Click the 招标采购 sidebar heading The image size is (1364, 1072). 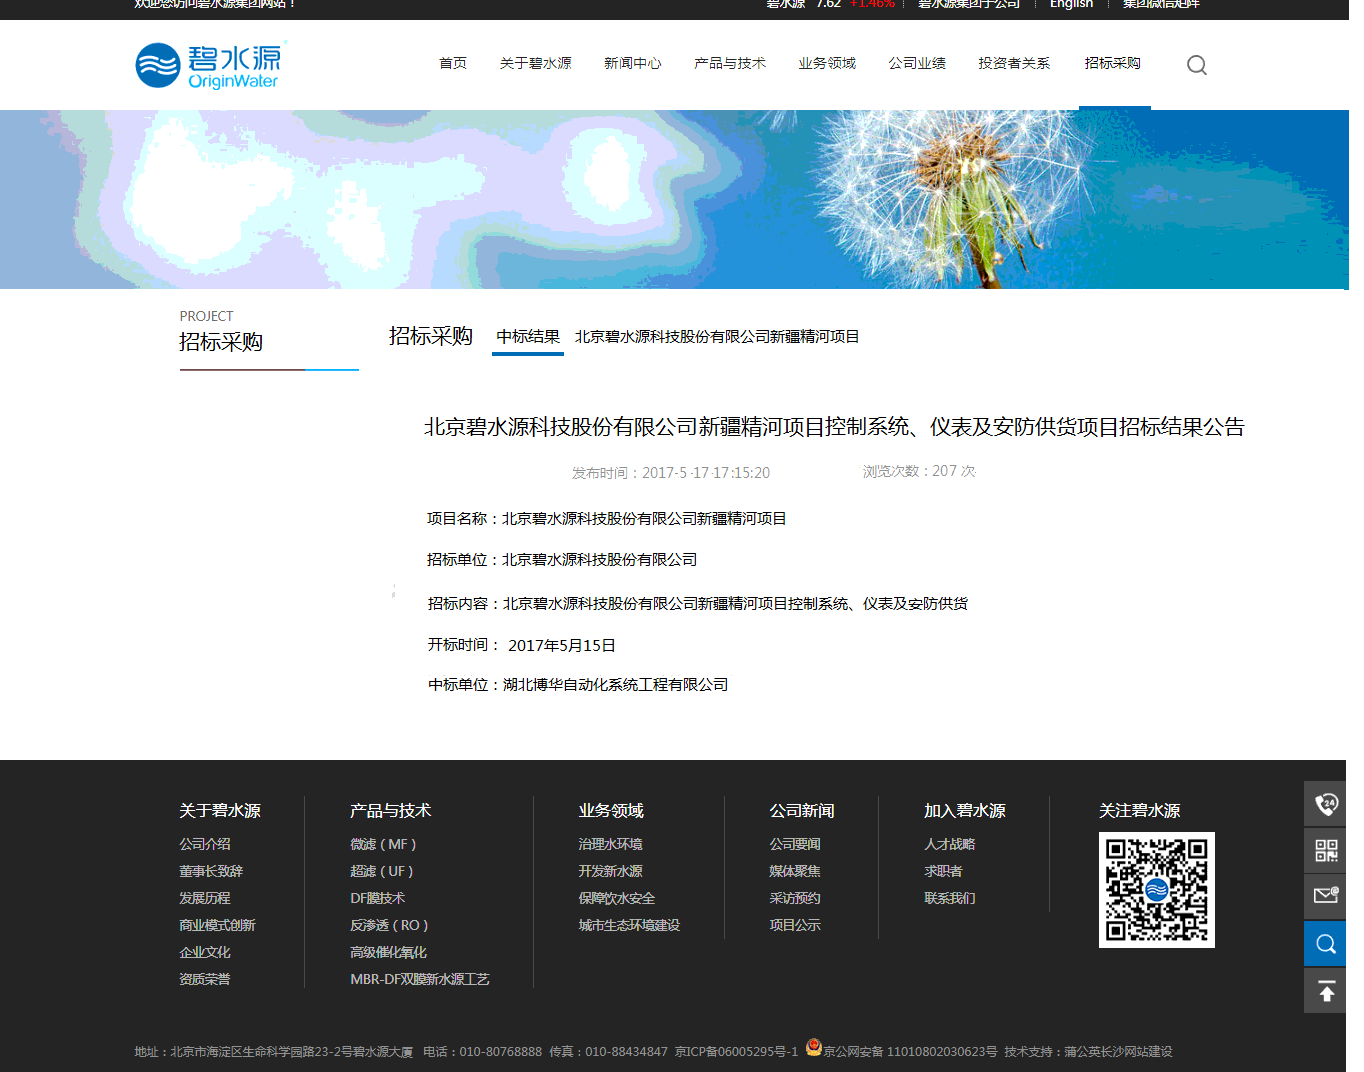pyautogui.click(x=221, y=342)
